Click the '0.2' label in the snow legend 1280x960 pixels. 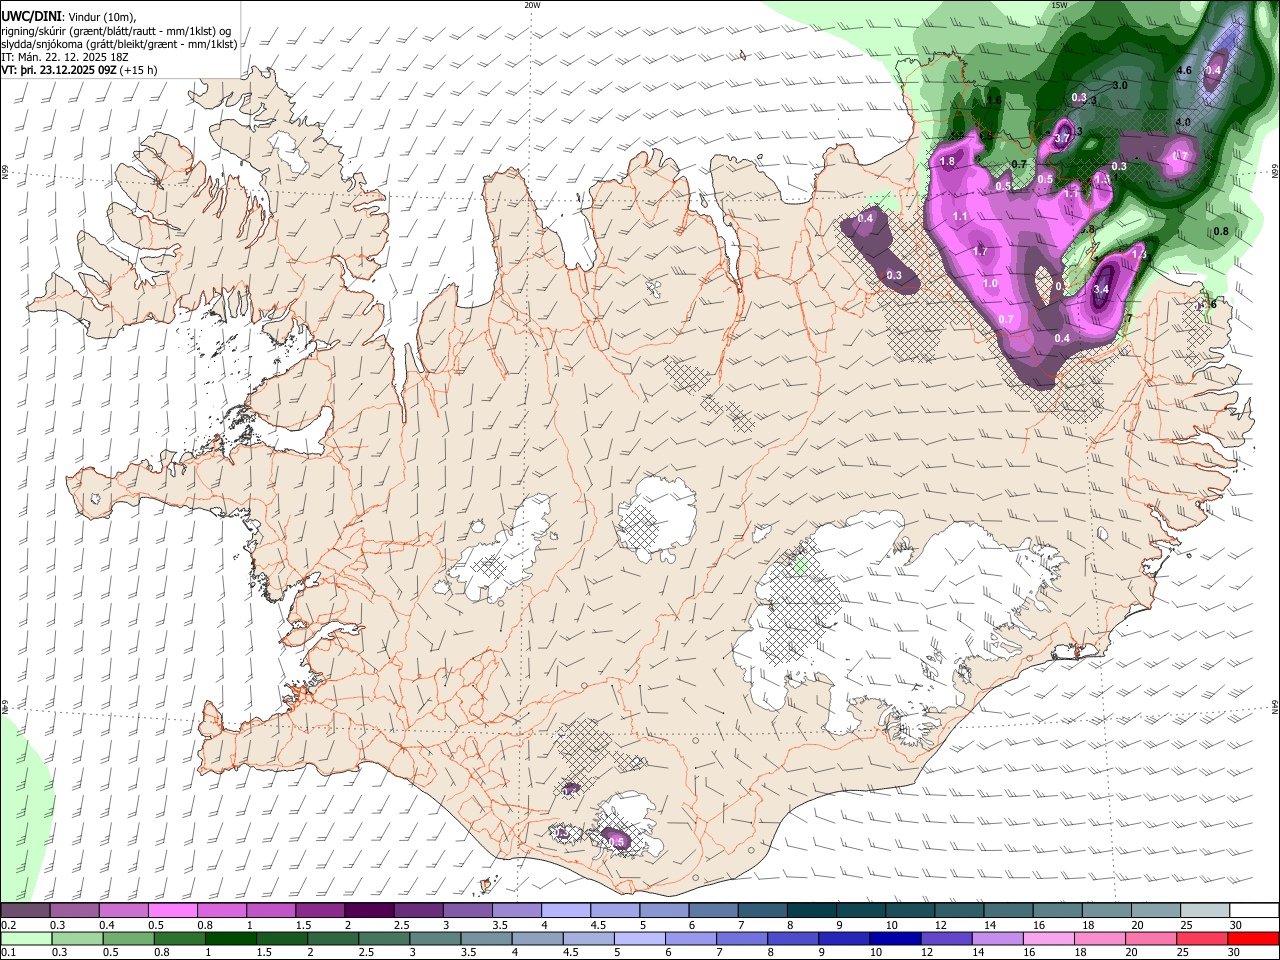pyautogui.click(x=8, y=925)
